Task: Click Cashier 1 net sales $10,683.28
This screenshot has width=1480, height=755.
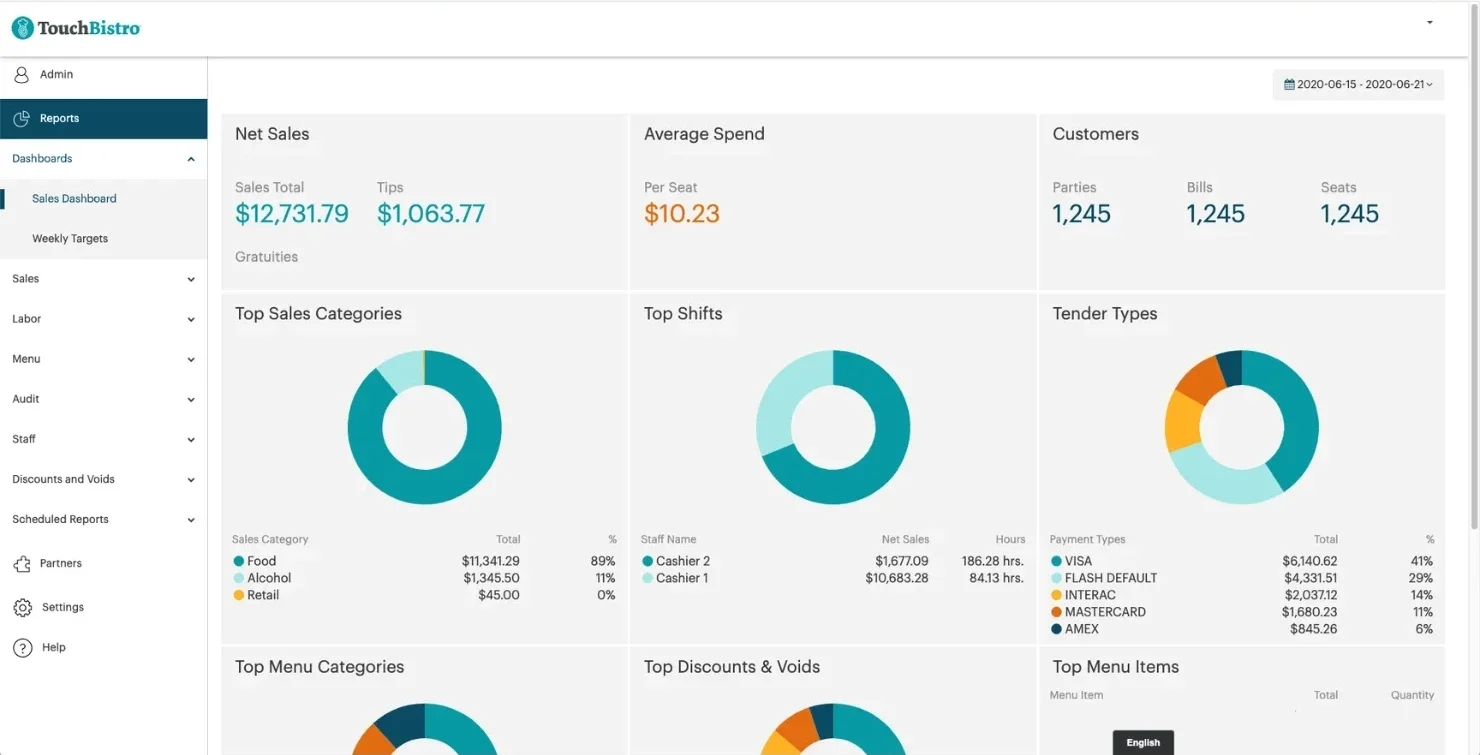Action: pyautogui.click(x=897, y=579)
